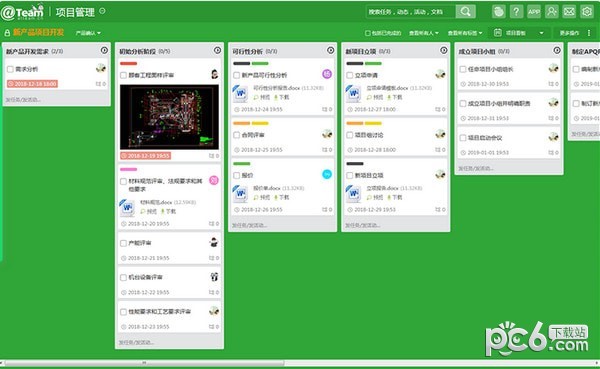The width and height of the screenshot is (600, 369).
Task: Check the 合同评审 task checkbox
Action: tap(236, 135)
